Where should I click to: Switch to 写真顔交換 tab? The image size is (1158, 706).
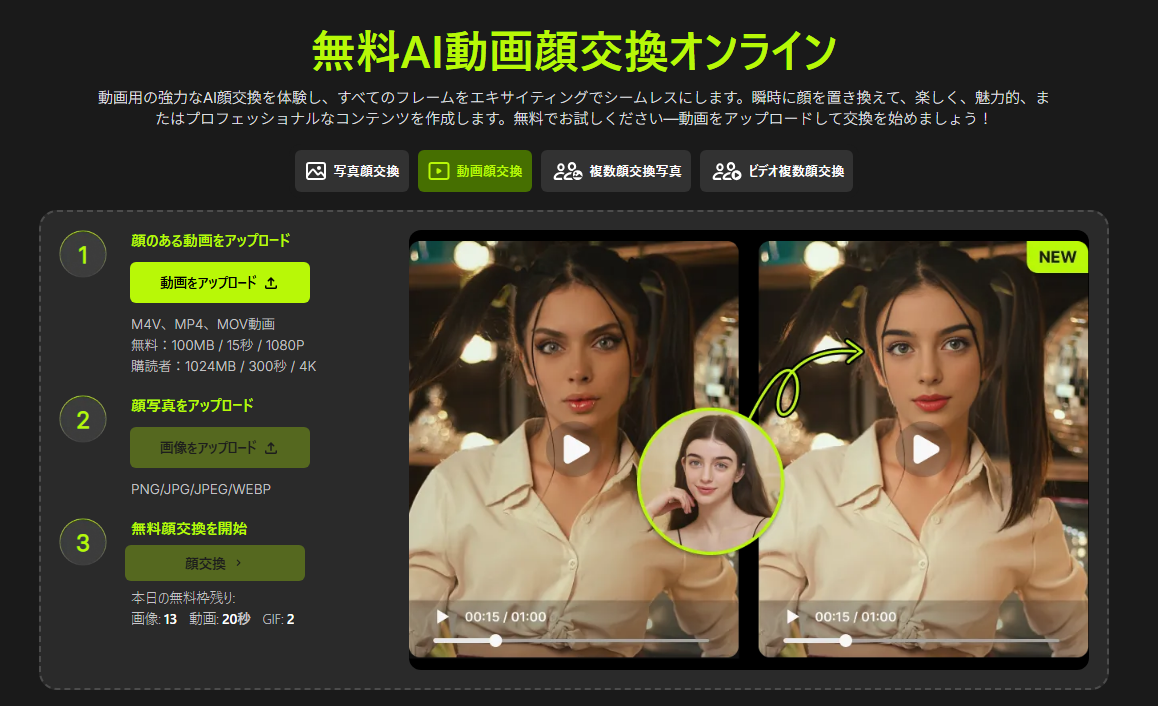click(x=352, y=171)
